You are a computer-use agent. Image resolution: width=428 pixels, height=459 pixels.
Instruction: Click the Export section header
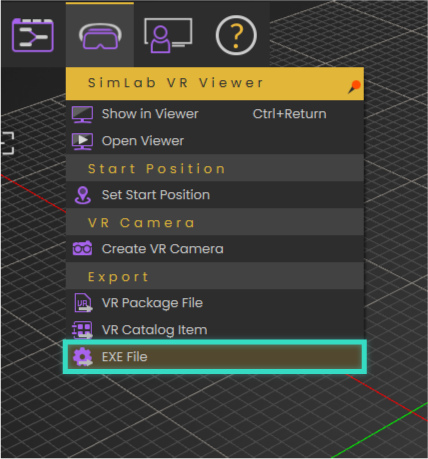click(215, 276)
